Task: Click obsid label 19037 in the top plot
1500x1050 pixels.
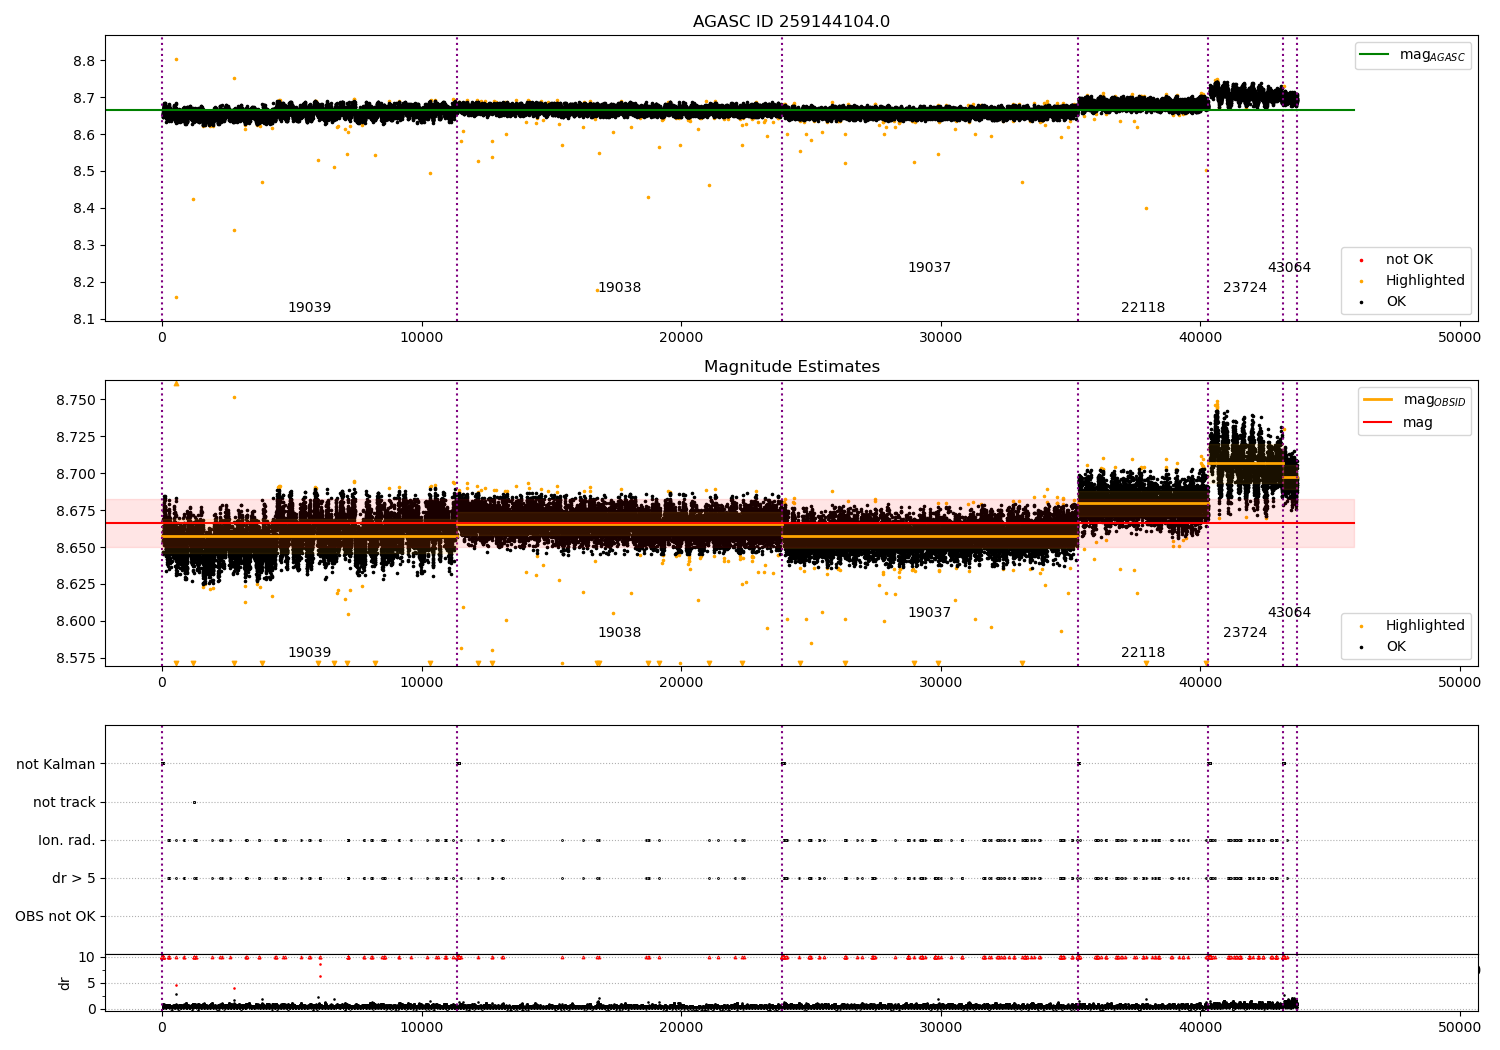Action: click(x=930, y=268)
